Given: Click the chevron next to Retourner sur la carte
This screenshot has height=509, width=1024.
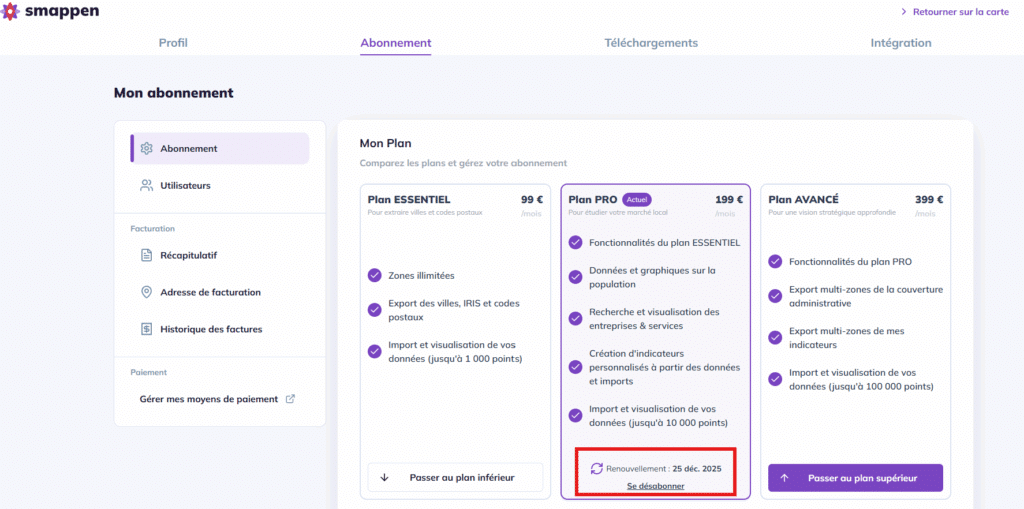Looking at the screenshot, I should coord(904,12).
